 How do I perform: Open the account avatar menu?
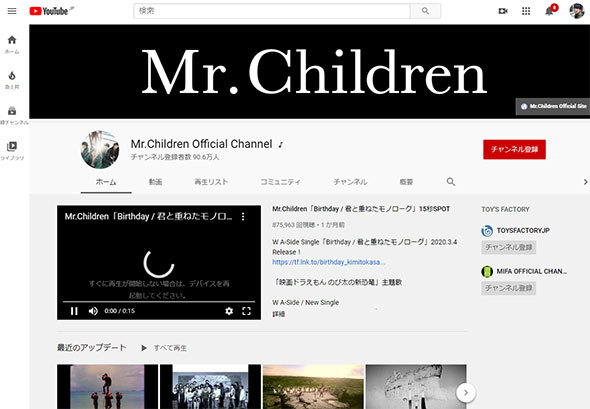coord(577,11)
